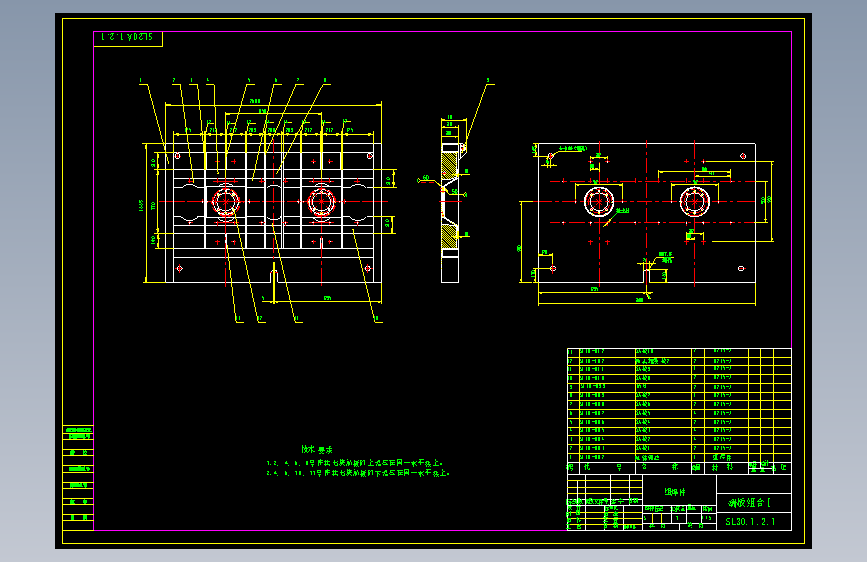Click the SL30.1.2.1 drawing number in title block
The image size is (867, 562).
(x=750, y=522)
